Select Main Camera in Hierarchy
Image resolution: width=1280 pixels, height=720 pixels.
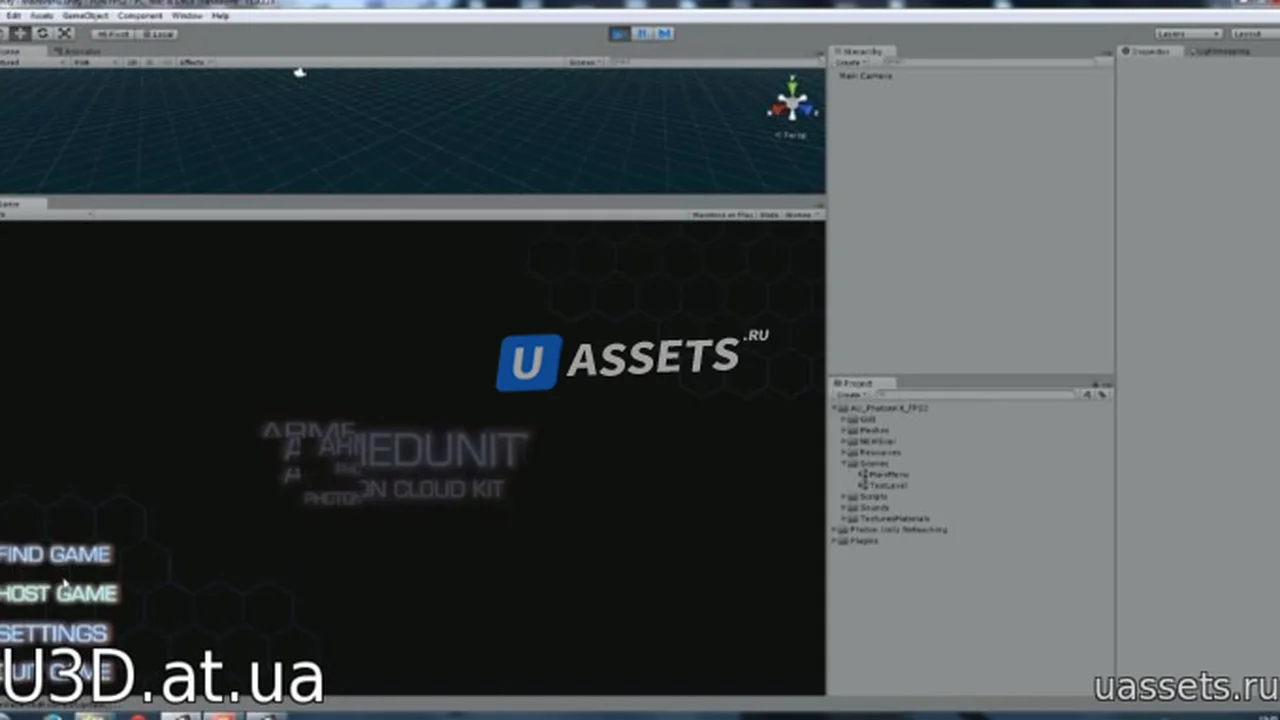865,76
